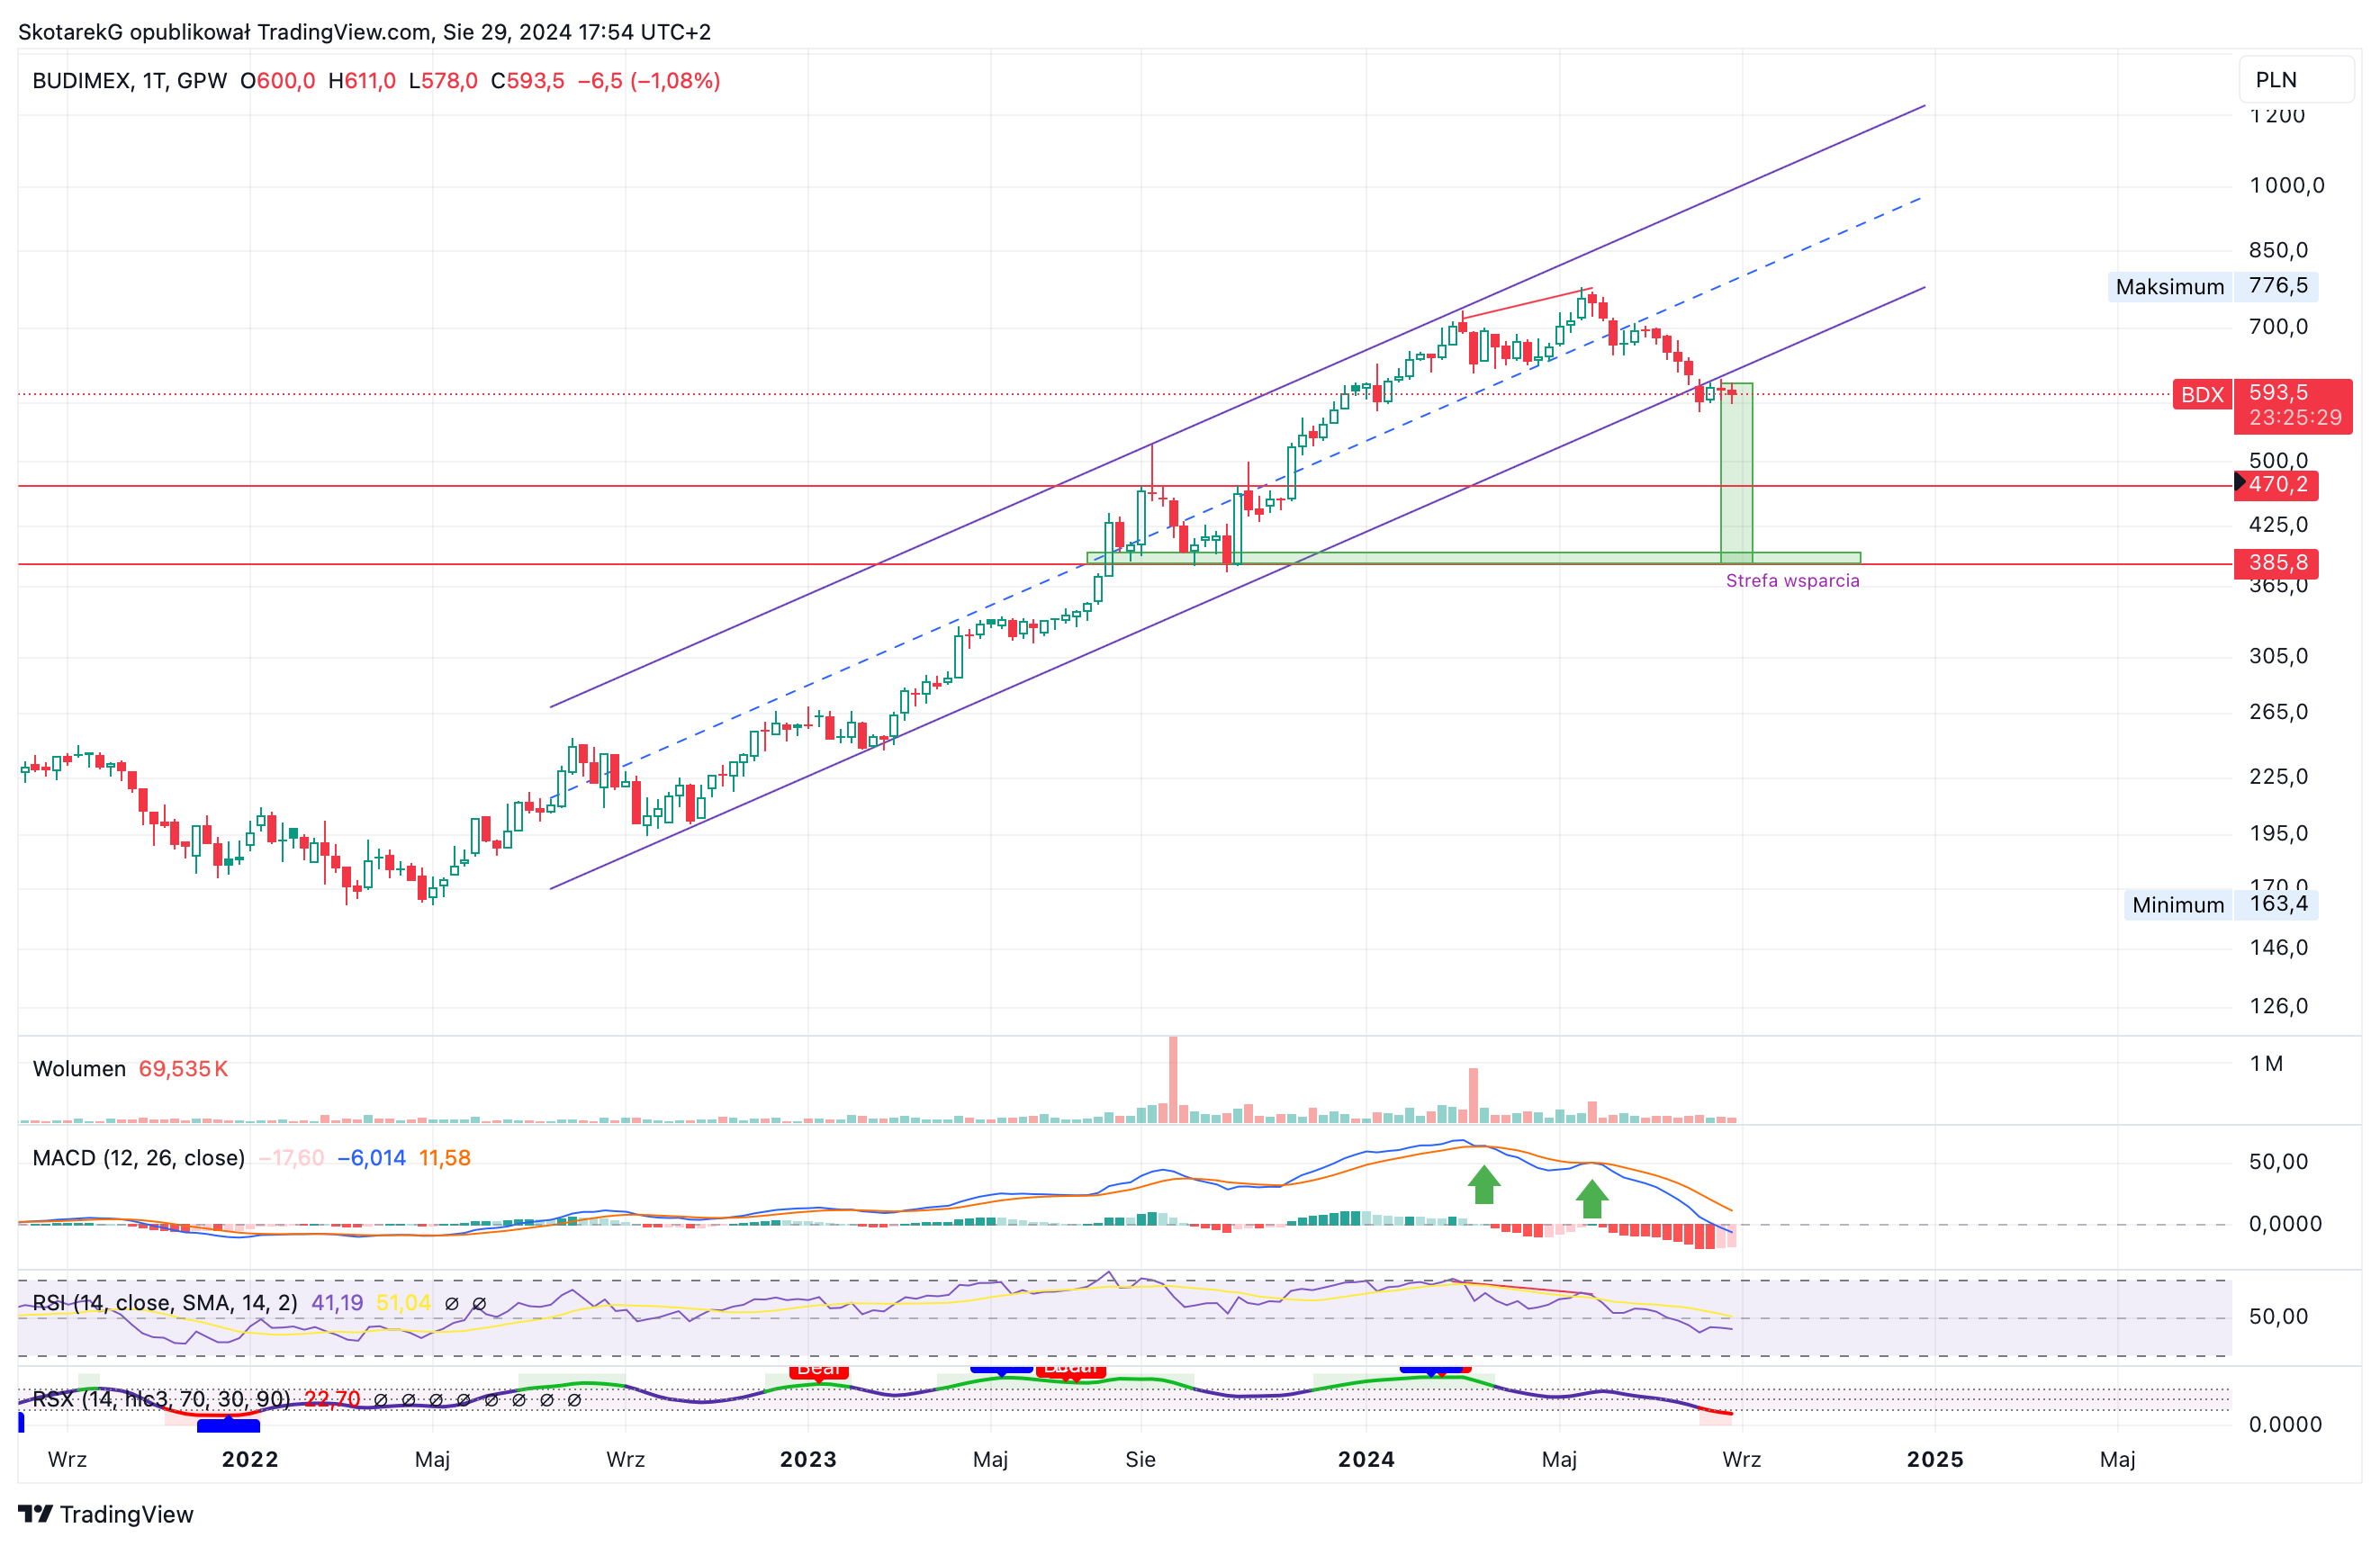The height and width of the screenshot is (1546, 2380).
Task: Click the BDX ticker price tag
Action: (x=2203, y=395)
